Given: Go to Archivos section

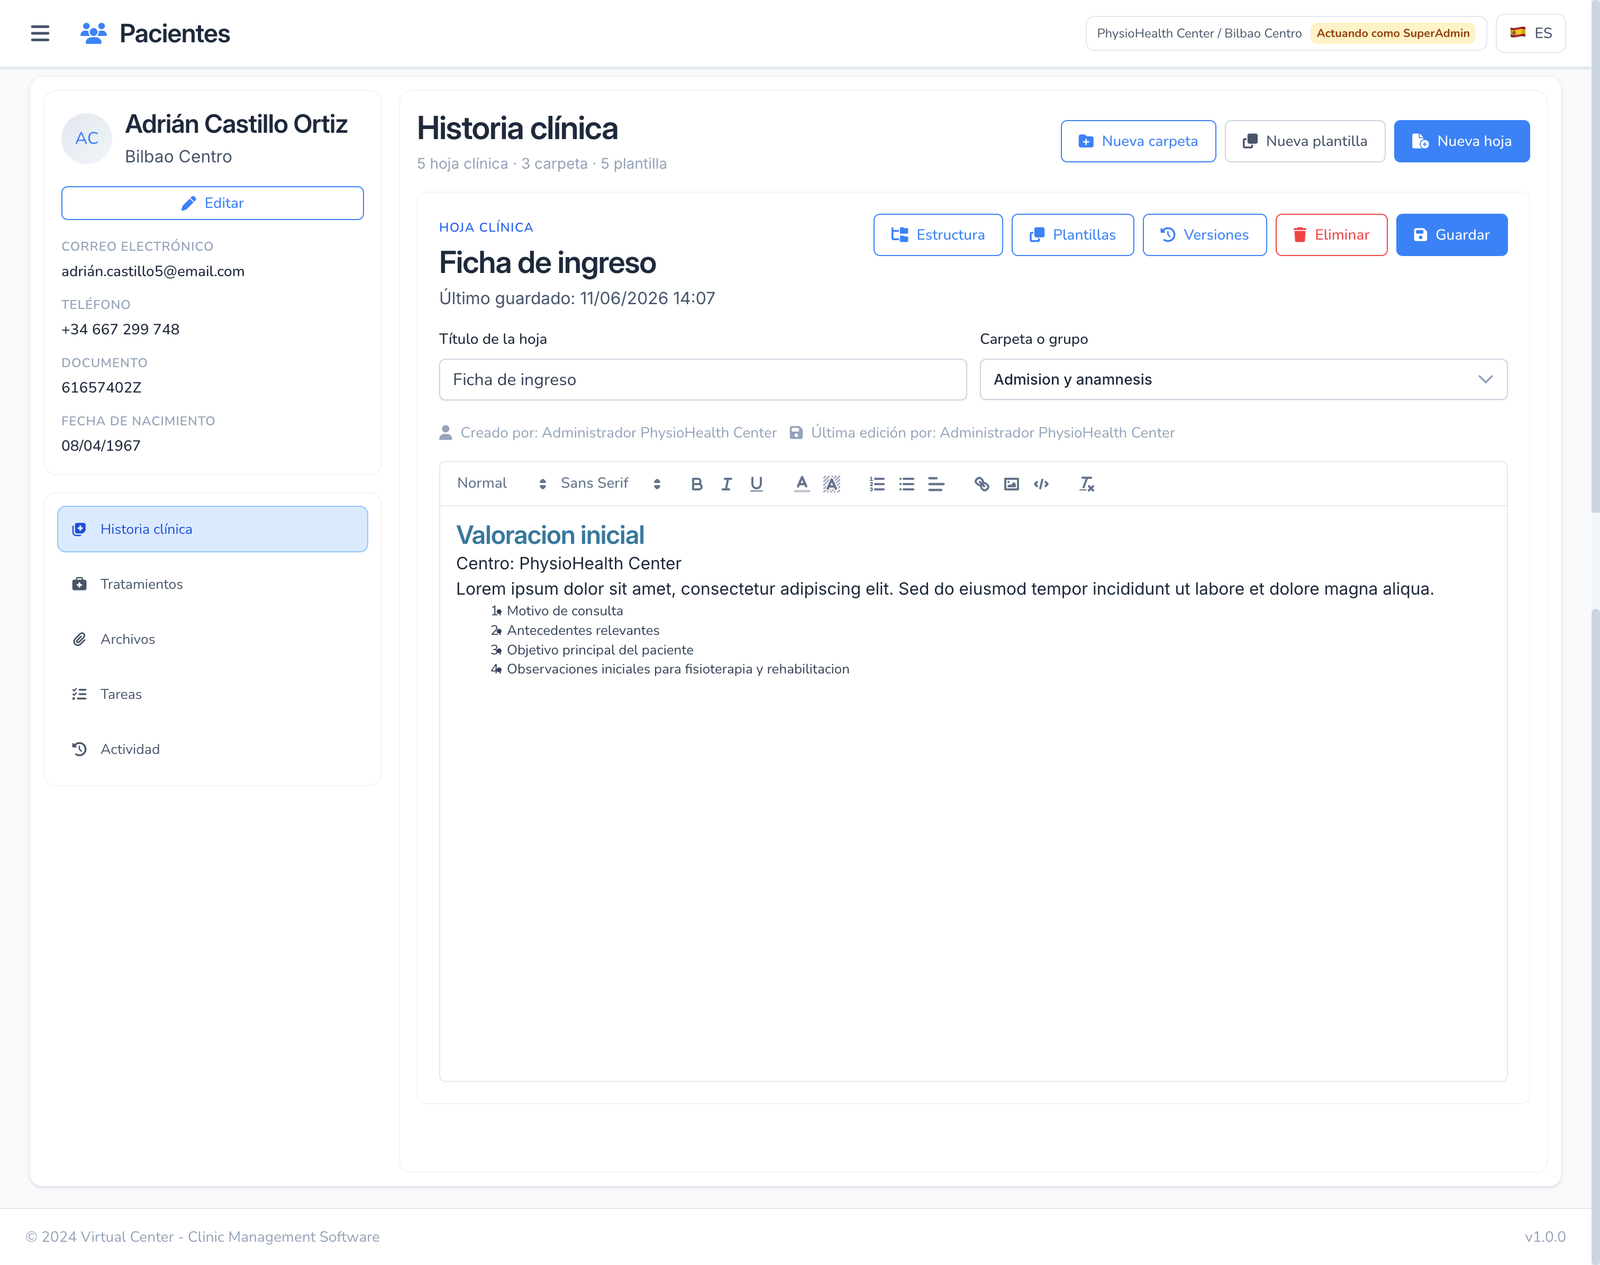Looking at the screenshot, I should [213, 639].
